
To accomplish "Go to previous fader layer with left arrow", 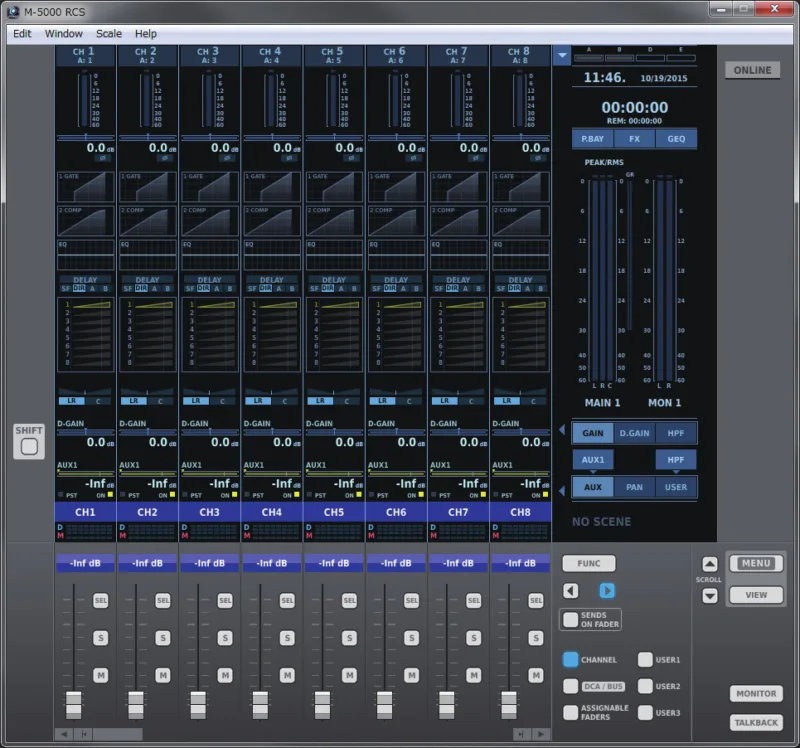I will coord(571,591).
